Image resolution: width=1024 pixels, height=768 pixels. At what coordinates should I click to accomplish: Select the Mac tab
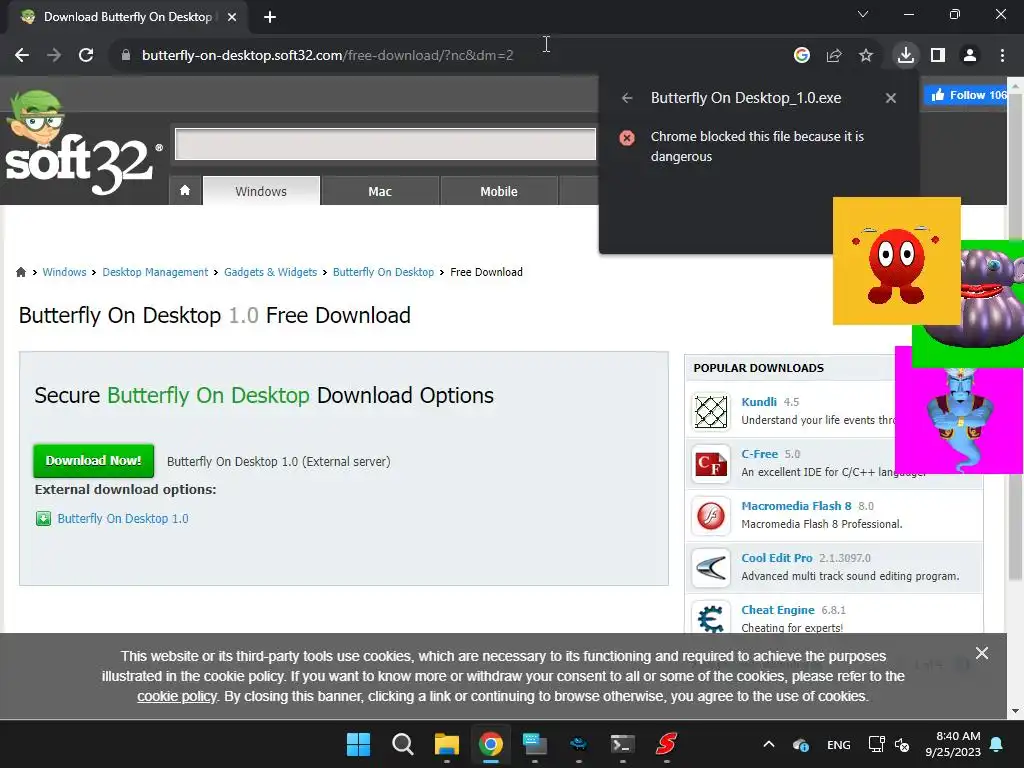tap(380, 191)
